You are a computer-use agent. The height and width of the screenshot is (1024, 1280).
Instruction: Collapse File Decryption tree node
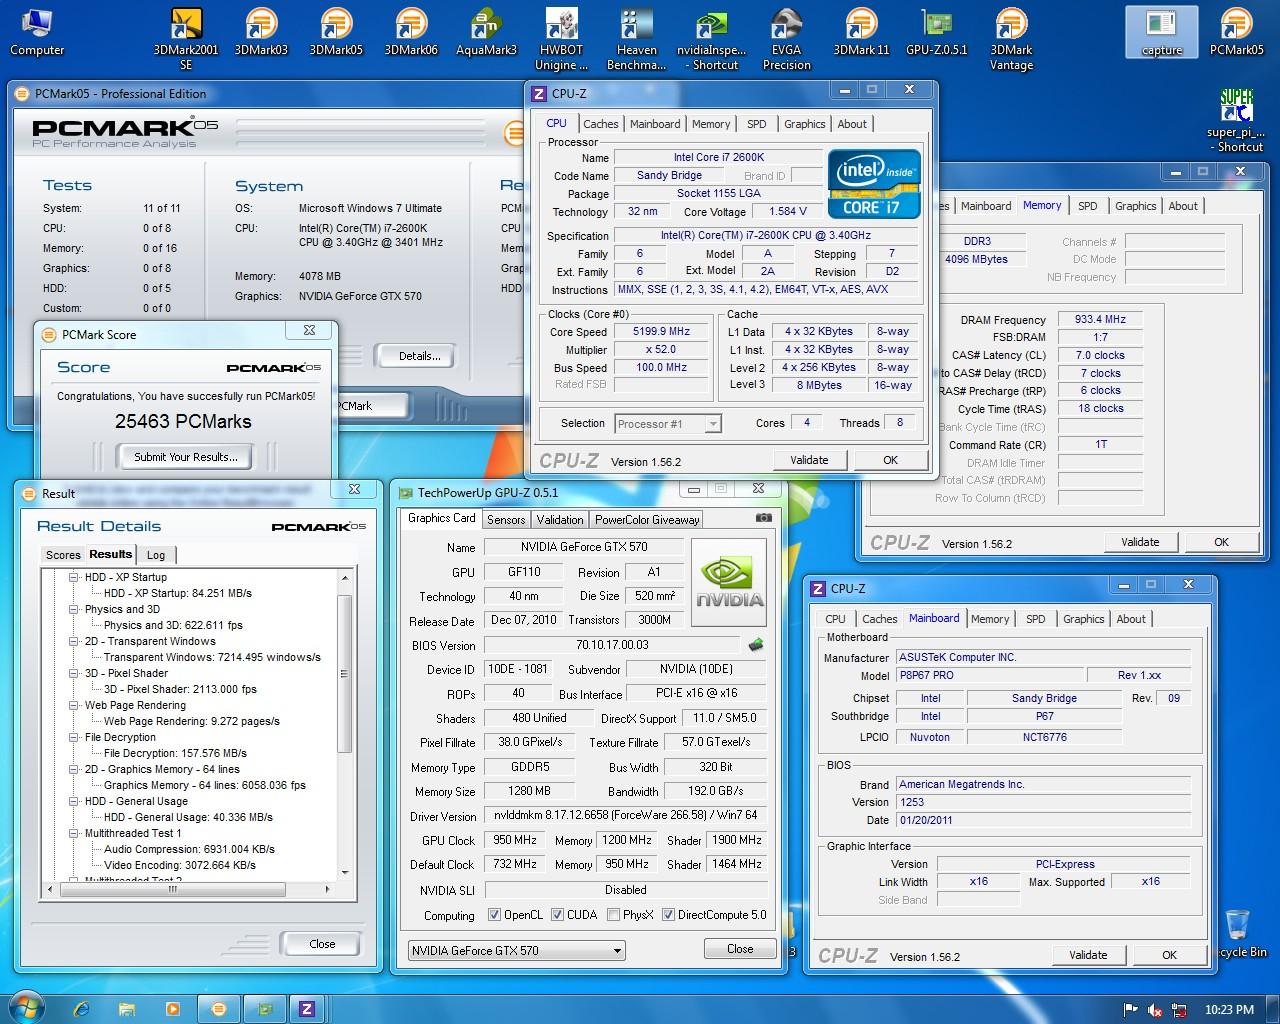coord(74,737)
